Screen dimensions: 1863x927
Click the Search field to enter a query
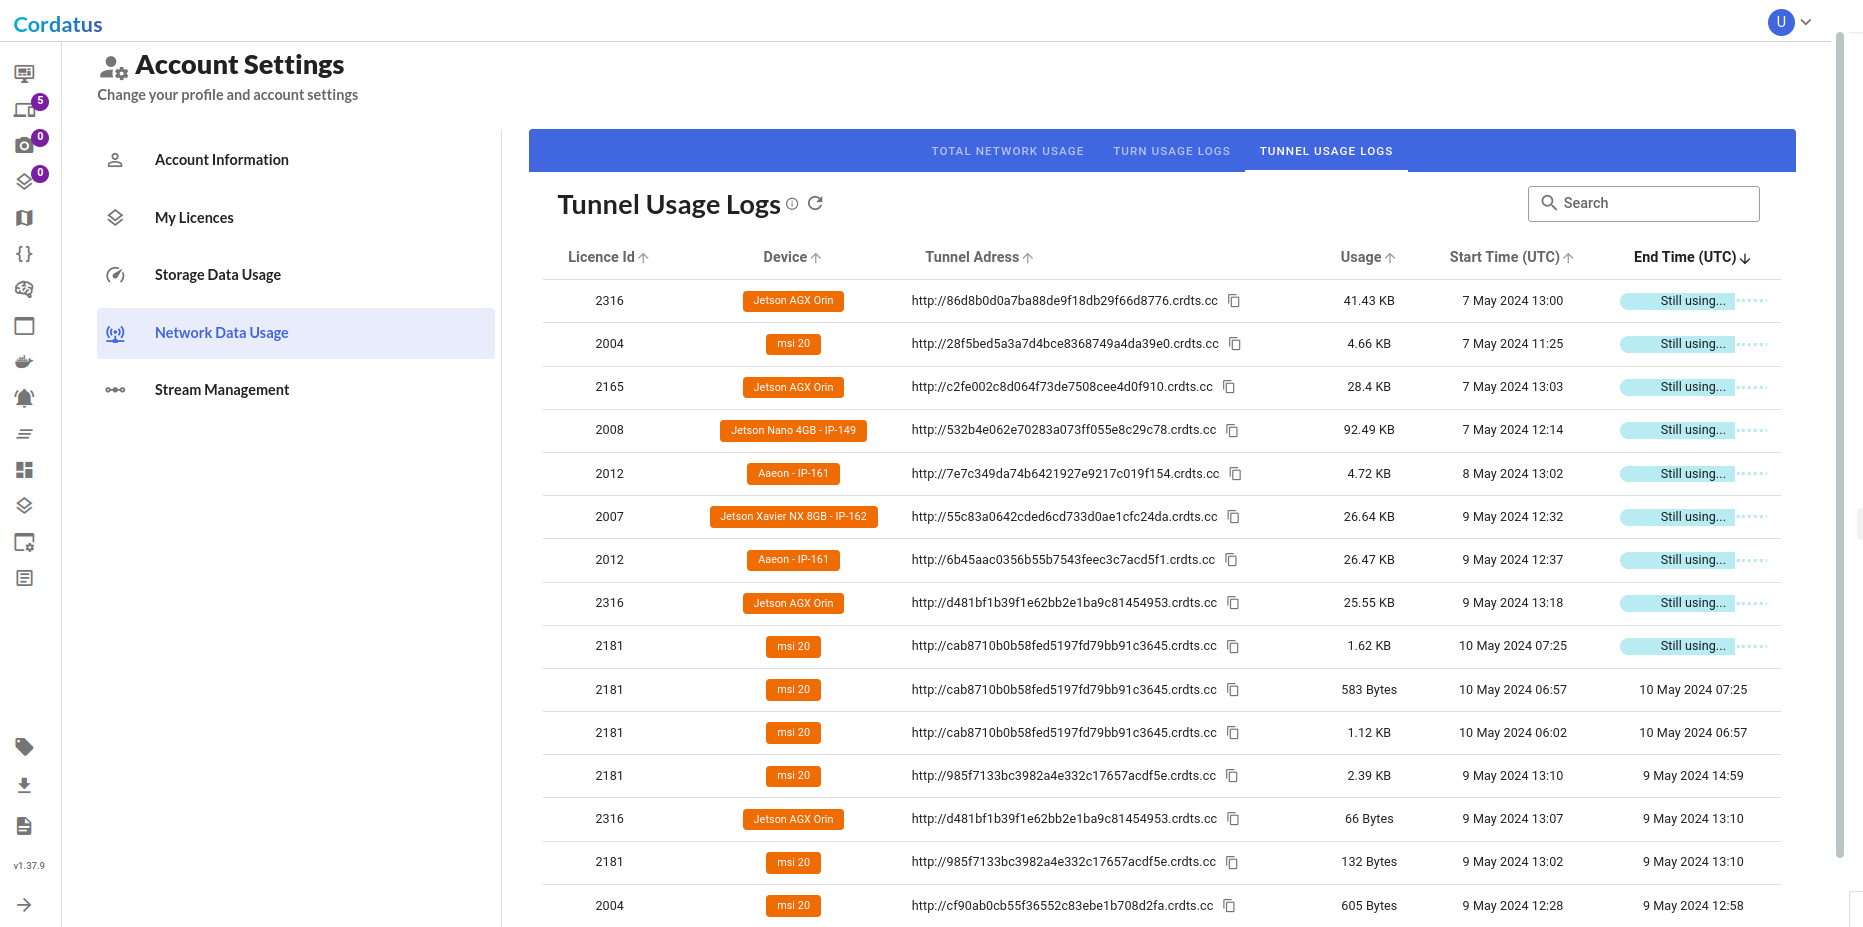tap(1643, 203)
